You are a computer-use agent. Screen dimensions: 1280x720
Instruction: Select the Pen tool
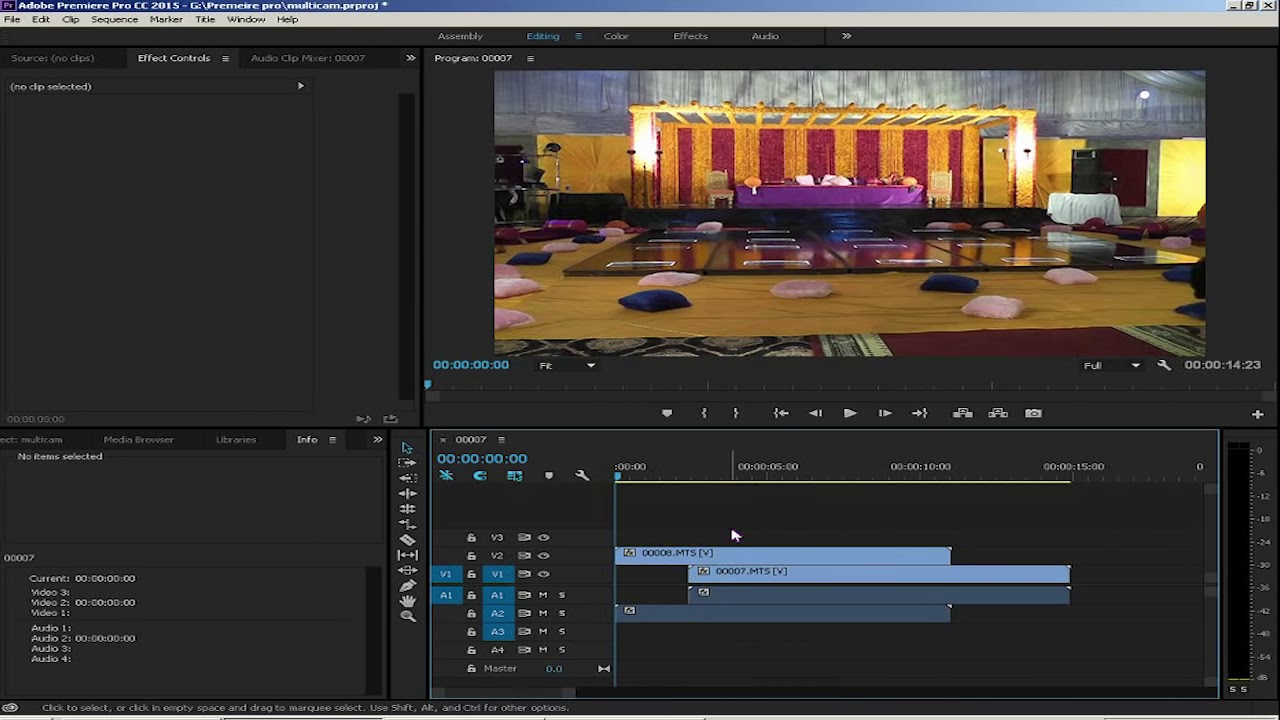[x=407, y=585]
